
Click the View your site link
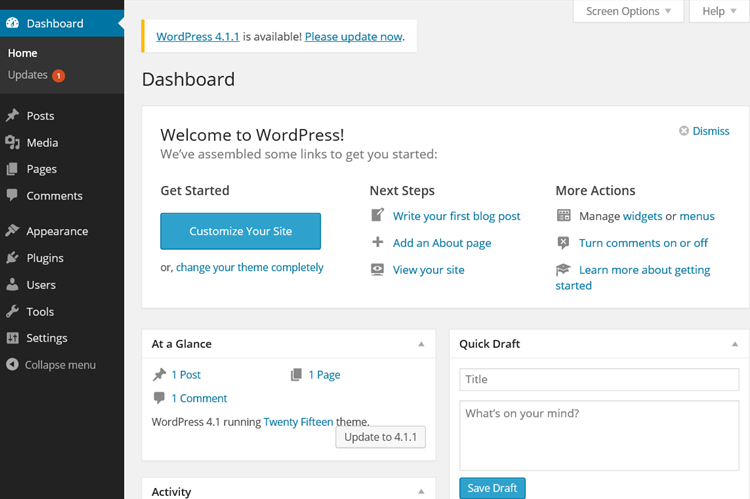pyautogui.click(x=429, y=270)
